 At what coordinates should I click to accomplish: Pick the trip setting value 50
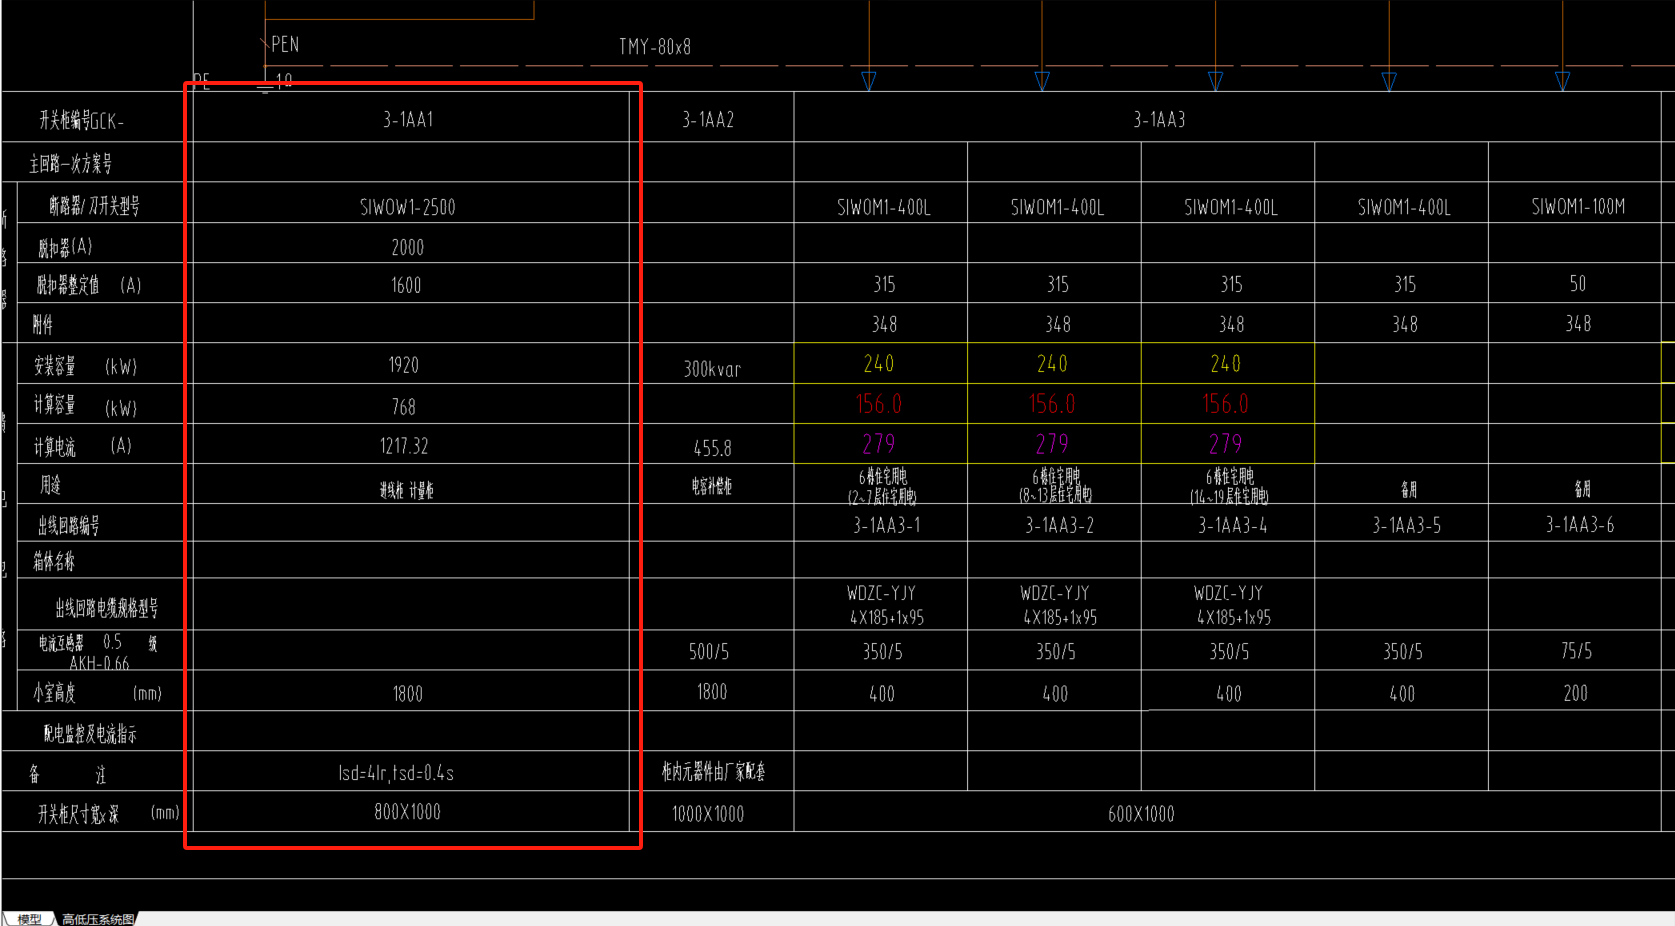coord(1577,284)
